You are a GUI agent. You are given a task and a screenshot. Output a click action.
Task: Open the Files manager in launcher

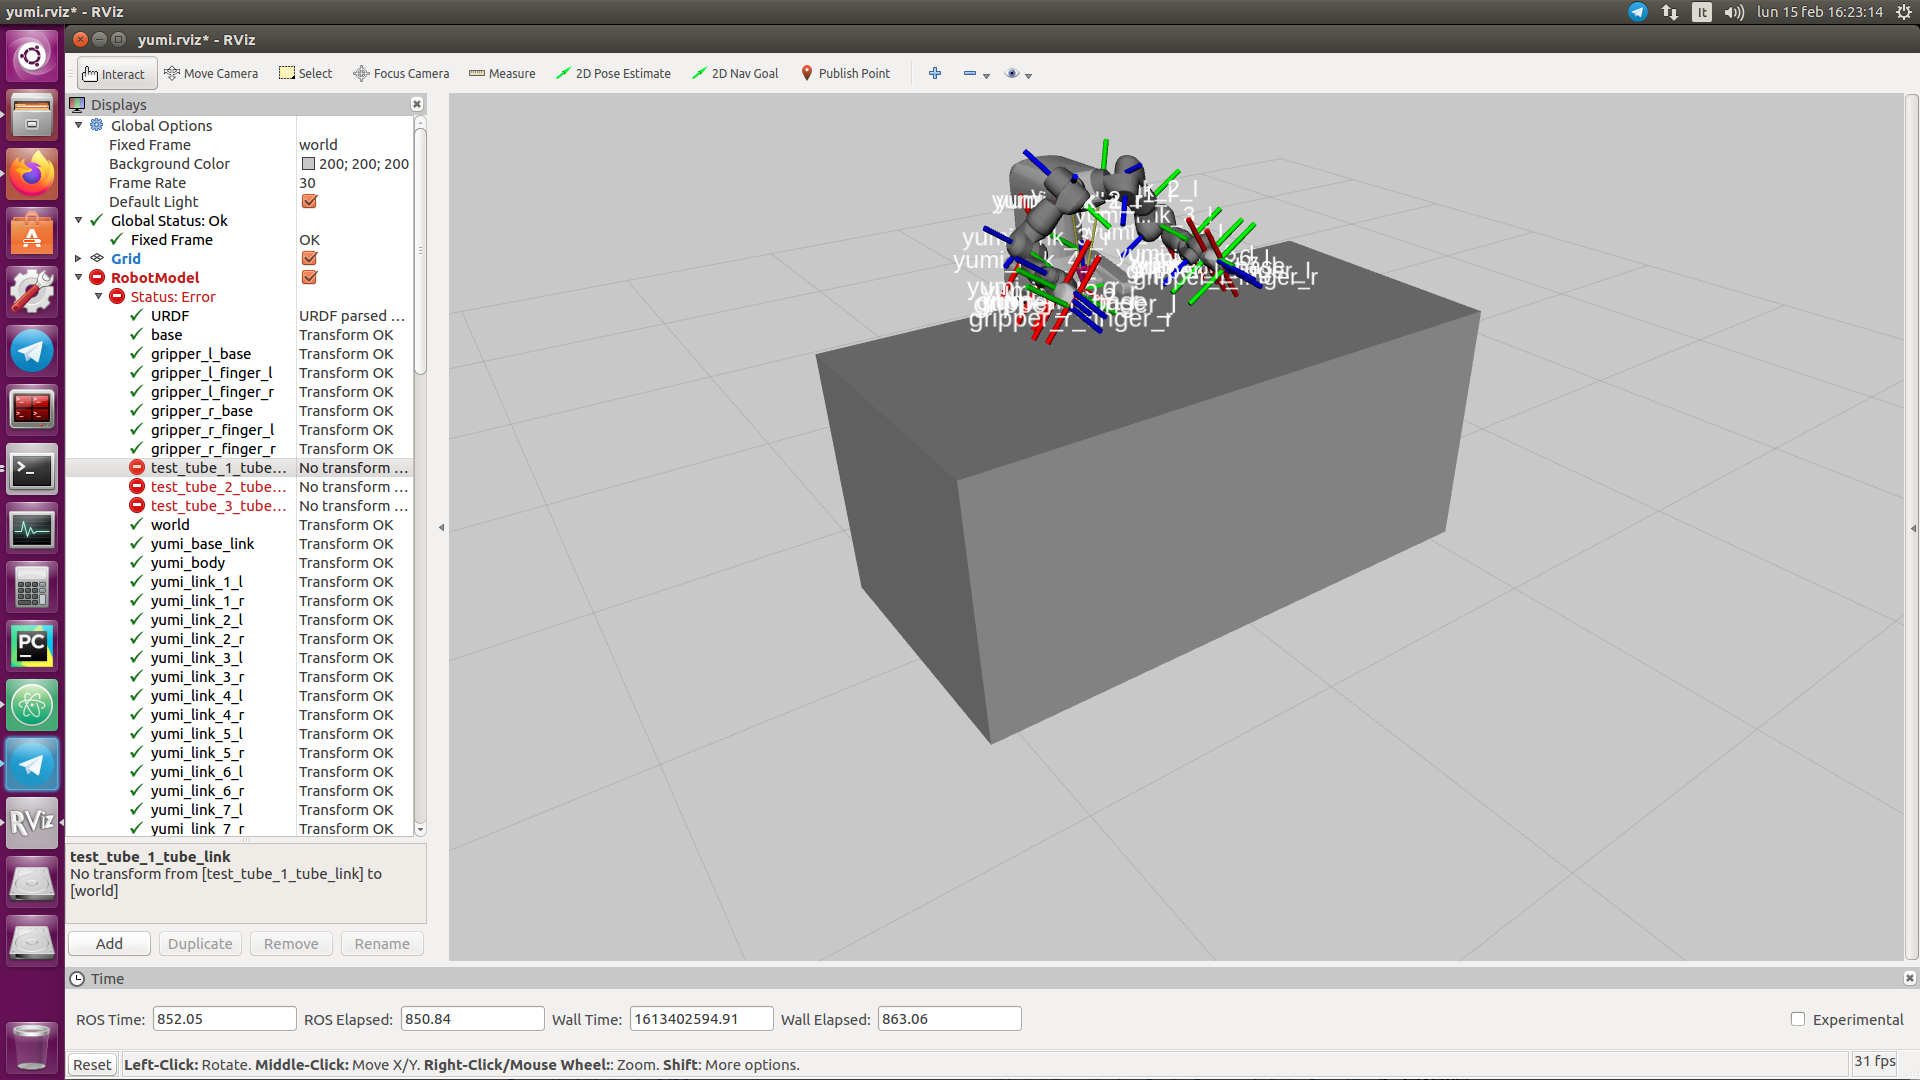tap(32, 114)
